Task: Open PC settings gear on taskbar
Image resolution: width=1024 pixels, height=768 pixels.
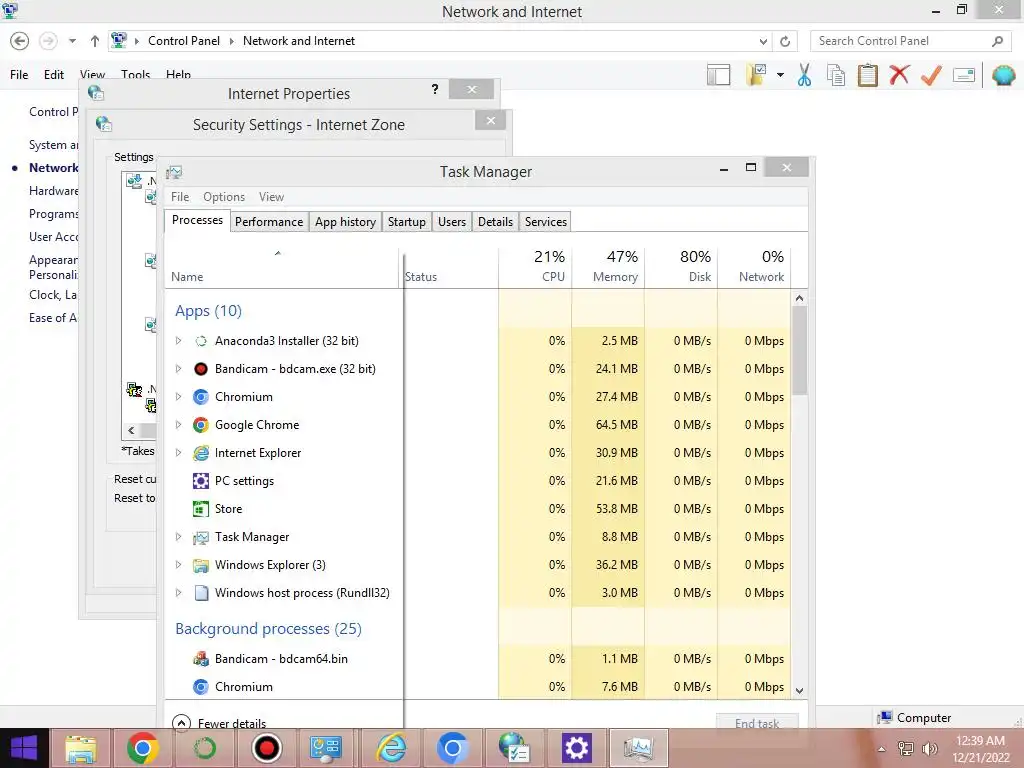Action: 576,748
